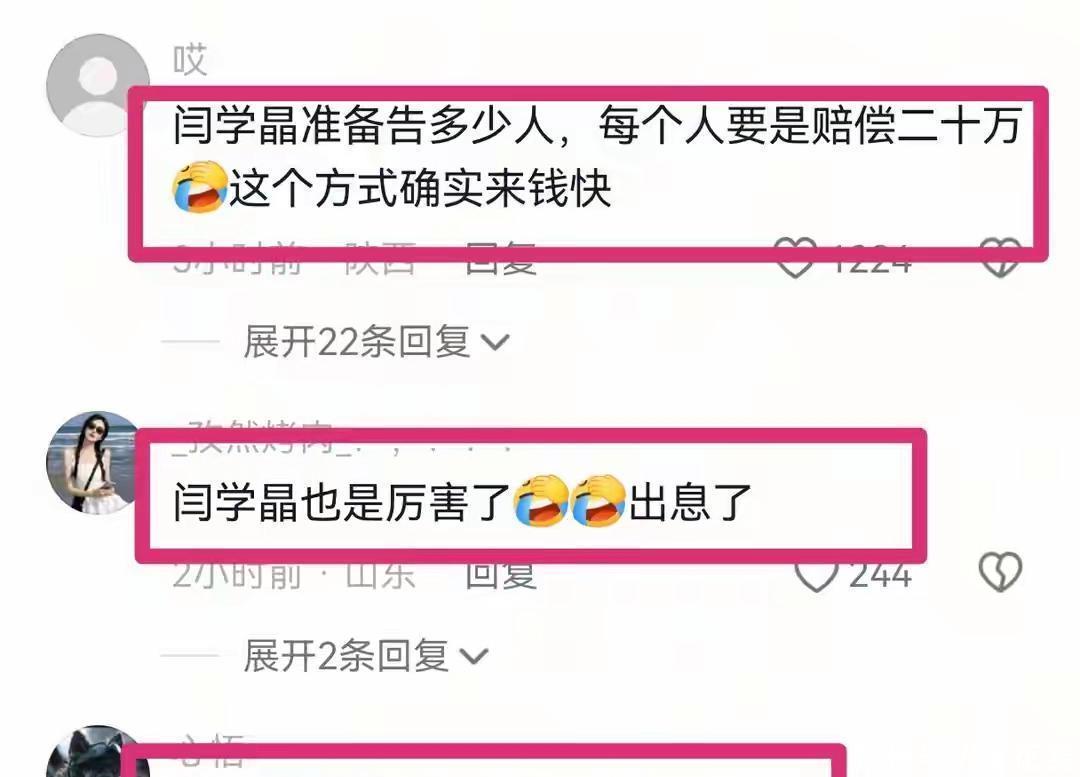Click the chevron next to 展开2条回复
The image size is (1080, 777).
point(474,656)
